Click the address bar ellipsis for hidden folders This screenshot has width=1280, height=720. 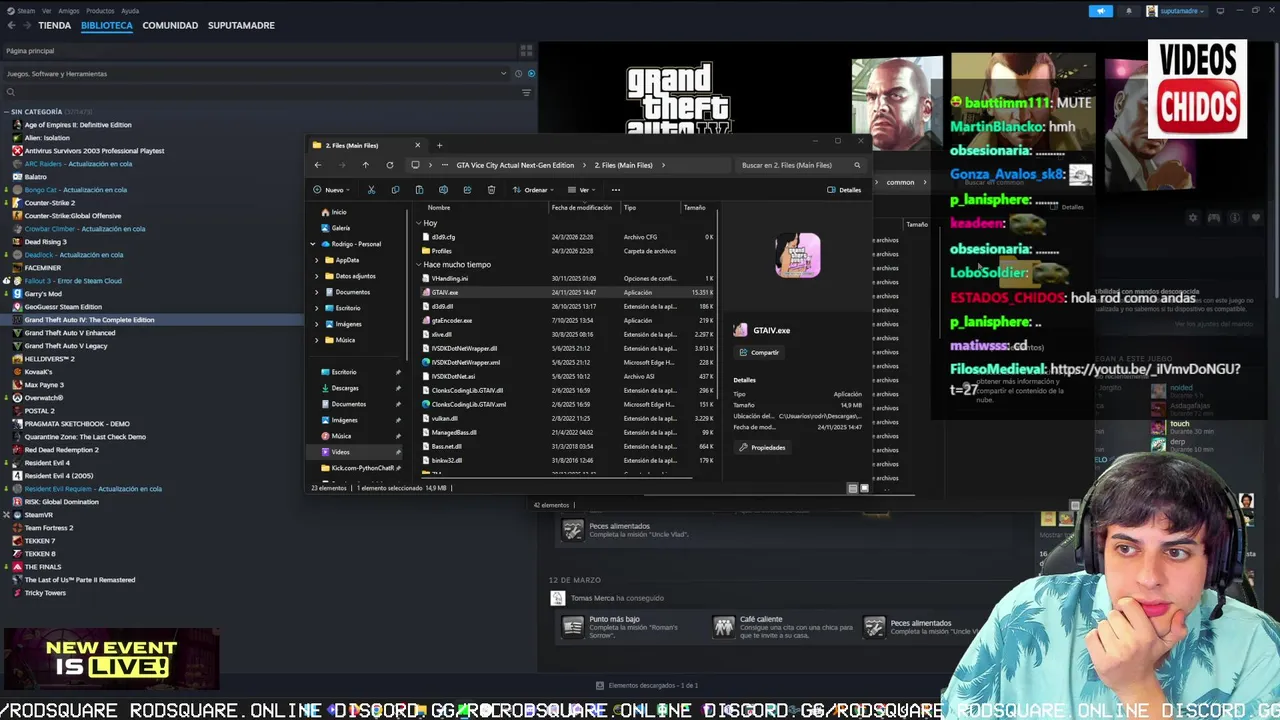tap(445, 165)
